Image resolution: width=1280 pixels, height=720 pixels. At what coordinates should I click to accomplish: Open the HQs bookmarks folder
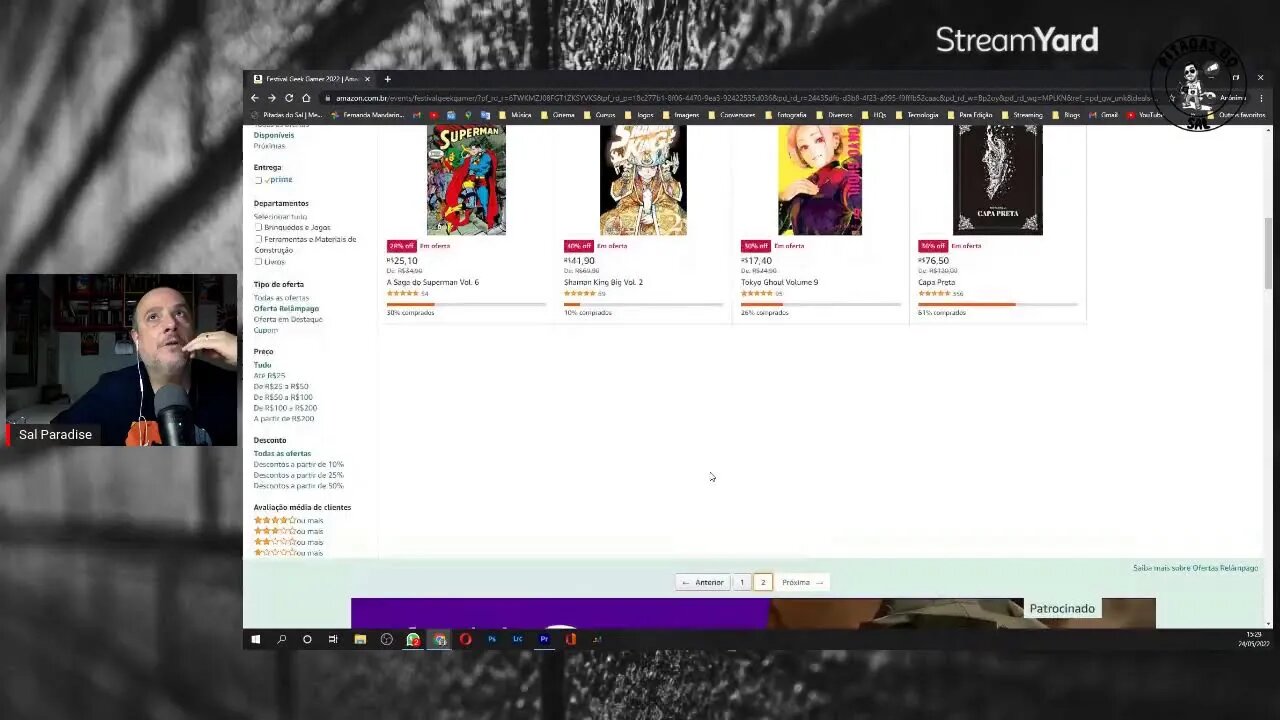click(874, 115)
